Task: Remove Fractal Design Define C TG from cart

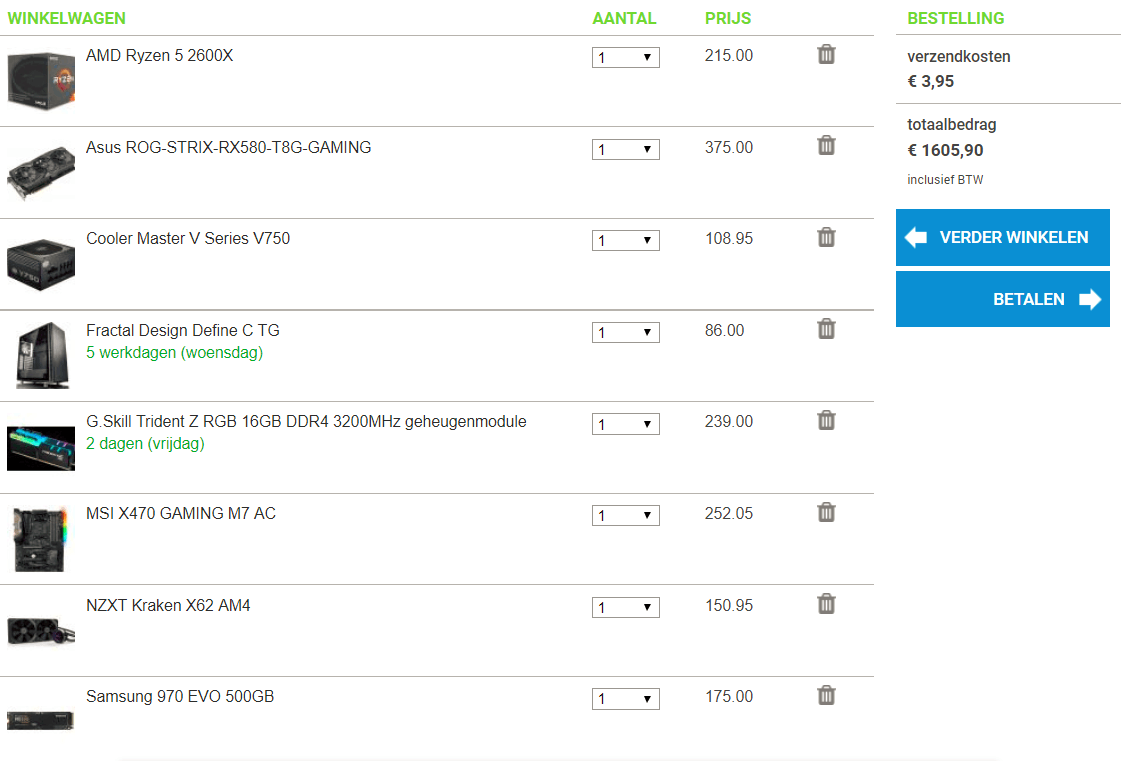Action: point(827,329)
